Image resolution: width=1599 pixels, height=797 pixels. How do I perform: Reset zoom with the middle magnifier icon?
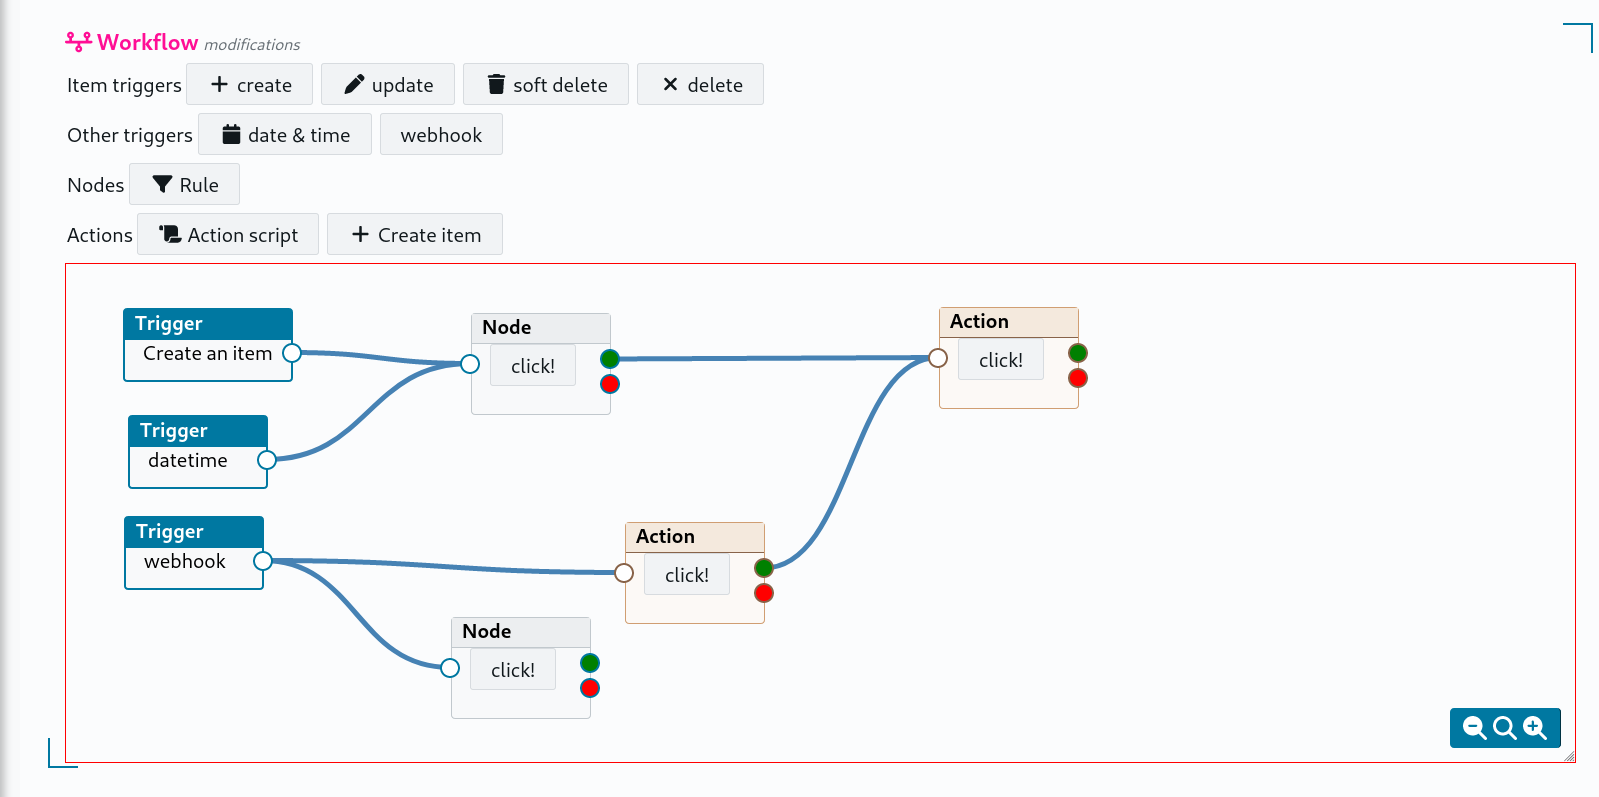click(x=1504, y=728)
